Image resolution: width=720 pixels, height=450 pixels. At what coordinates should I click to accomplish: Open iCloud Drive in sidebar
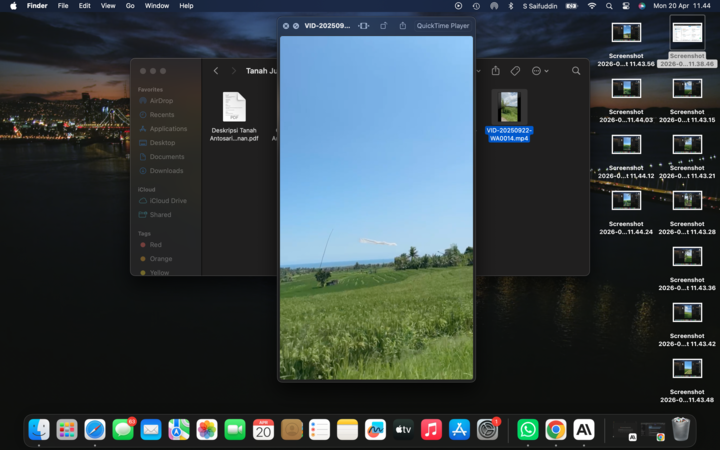point(167,201)
